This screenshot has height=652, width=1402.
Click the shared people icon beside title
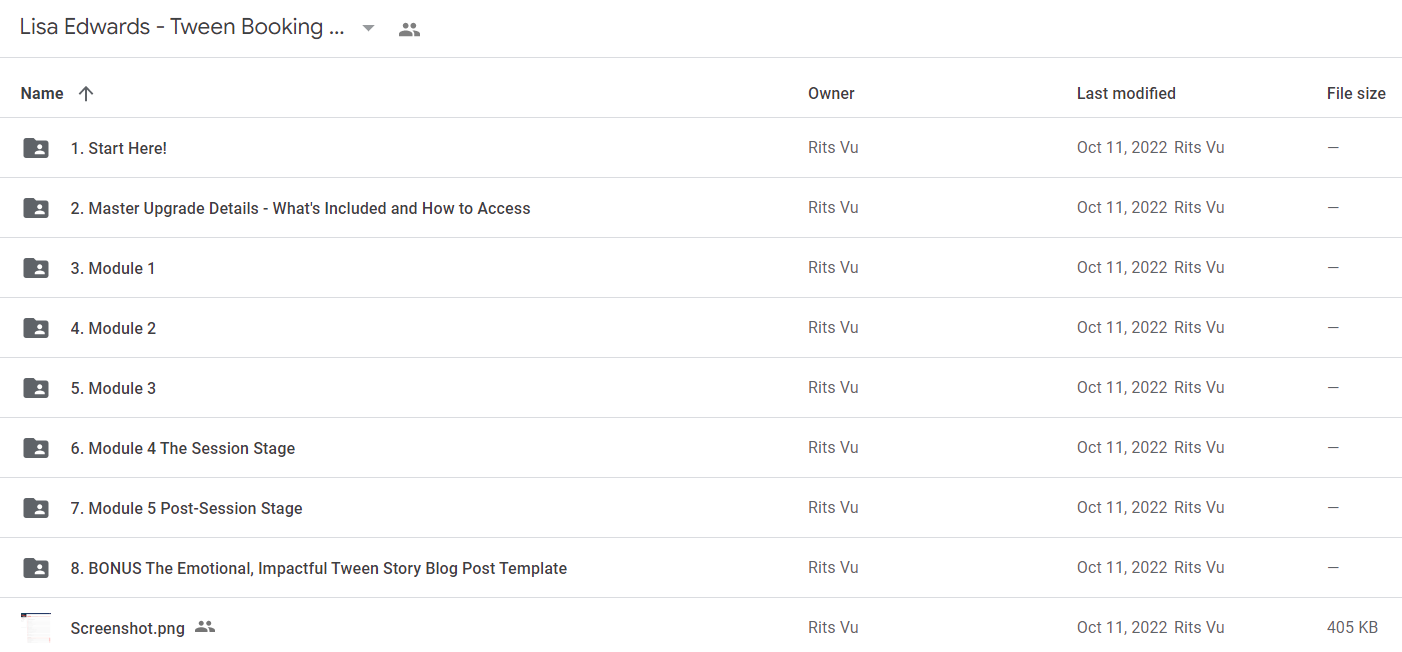[409, 29]
